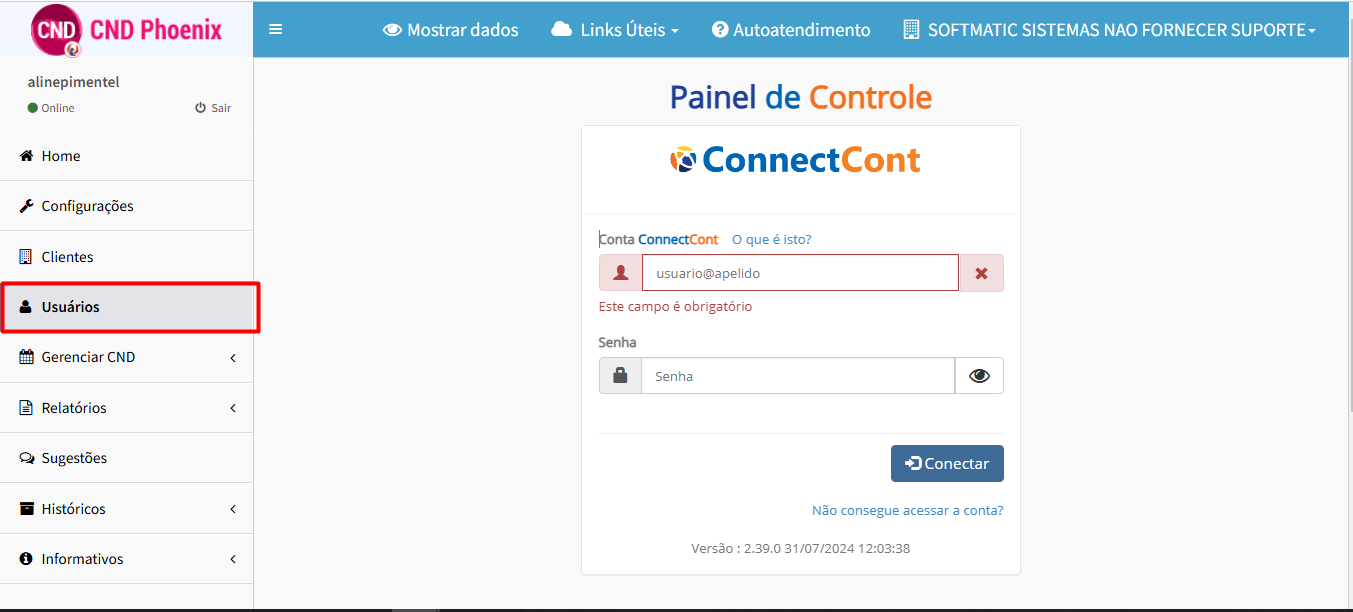The height and width of the screenshot is (612, 1353).
Task: Expand Gerenciar CND submenu chevron
Action: click(x=233, y=358)
